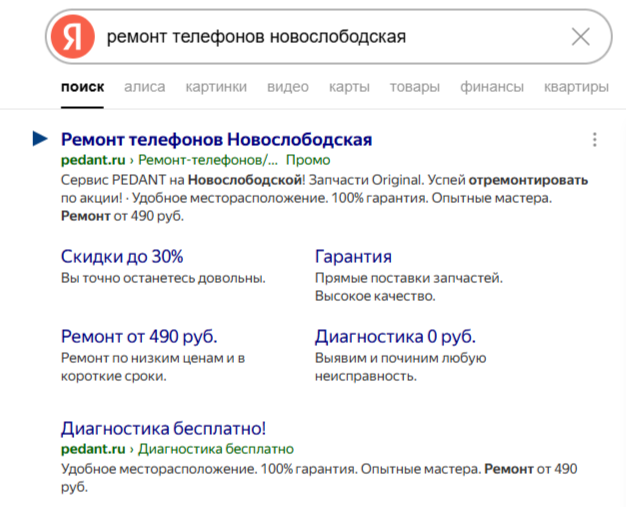Viewport: 626px width, 507px height.
Task: Open the финансы tab
Action: (x=492, y=87)
